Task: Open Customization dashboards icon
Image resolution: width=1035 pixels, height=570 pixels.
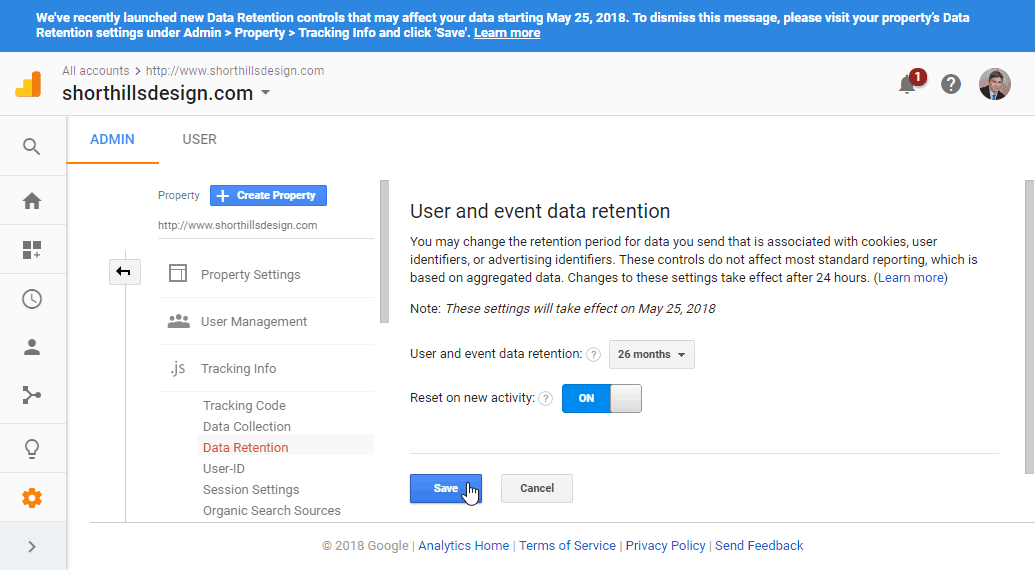Action: [32, 249]
